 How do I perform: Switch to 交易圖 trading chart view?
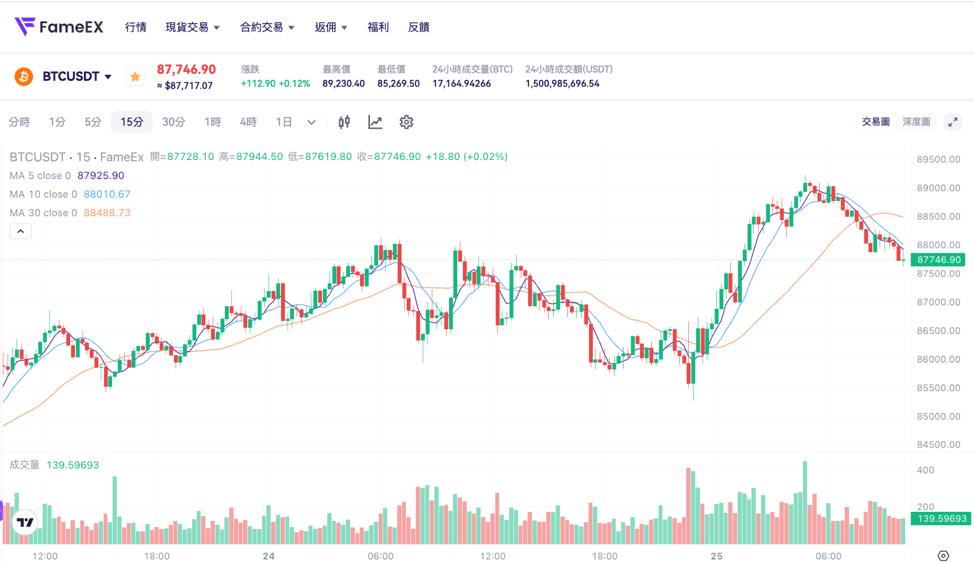(875, 122)
